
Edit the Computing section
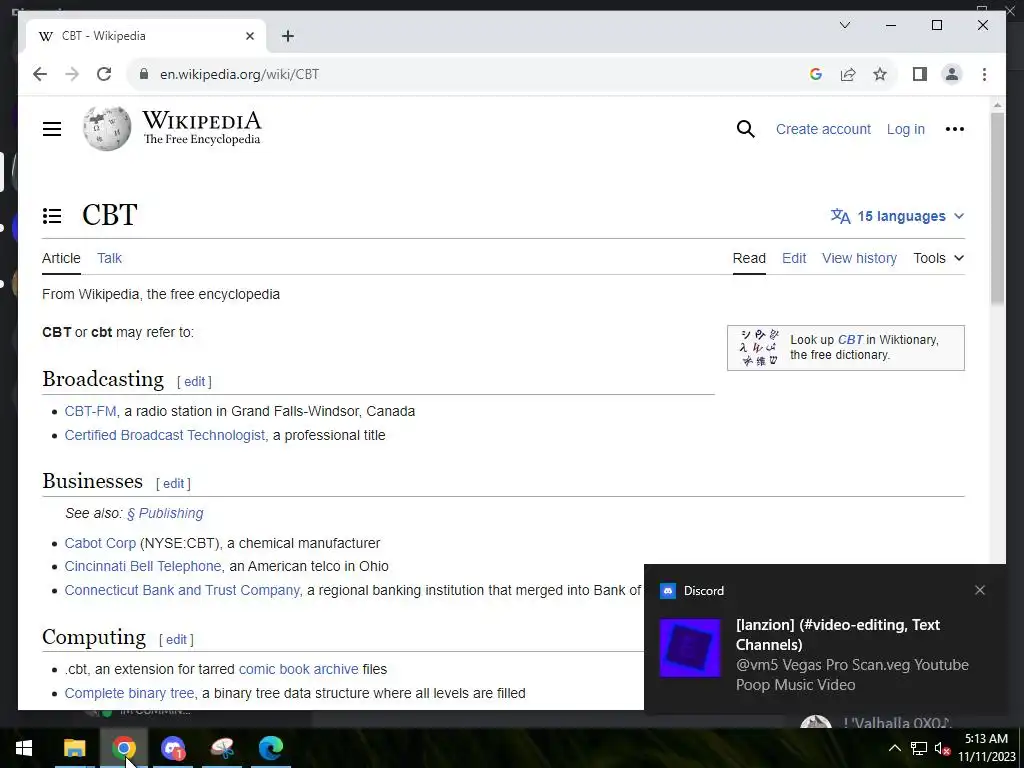pyautogui.click(x=176, y=639)
